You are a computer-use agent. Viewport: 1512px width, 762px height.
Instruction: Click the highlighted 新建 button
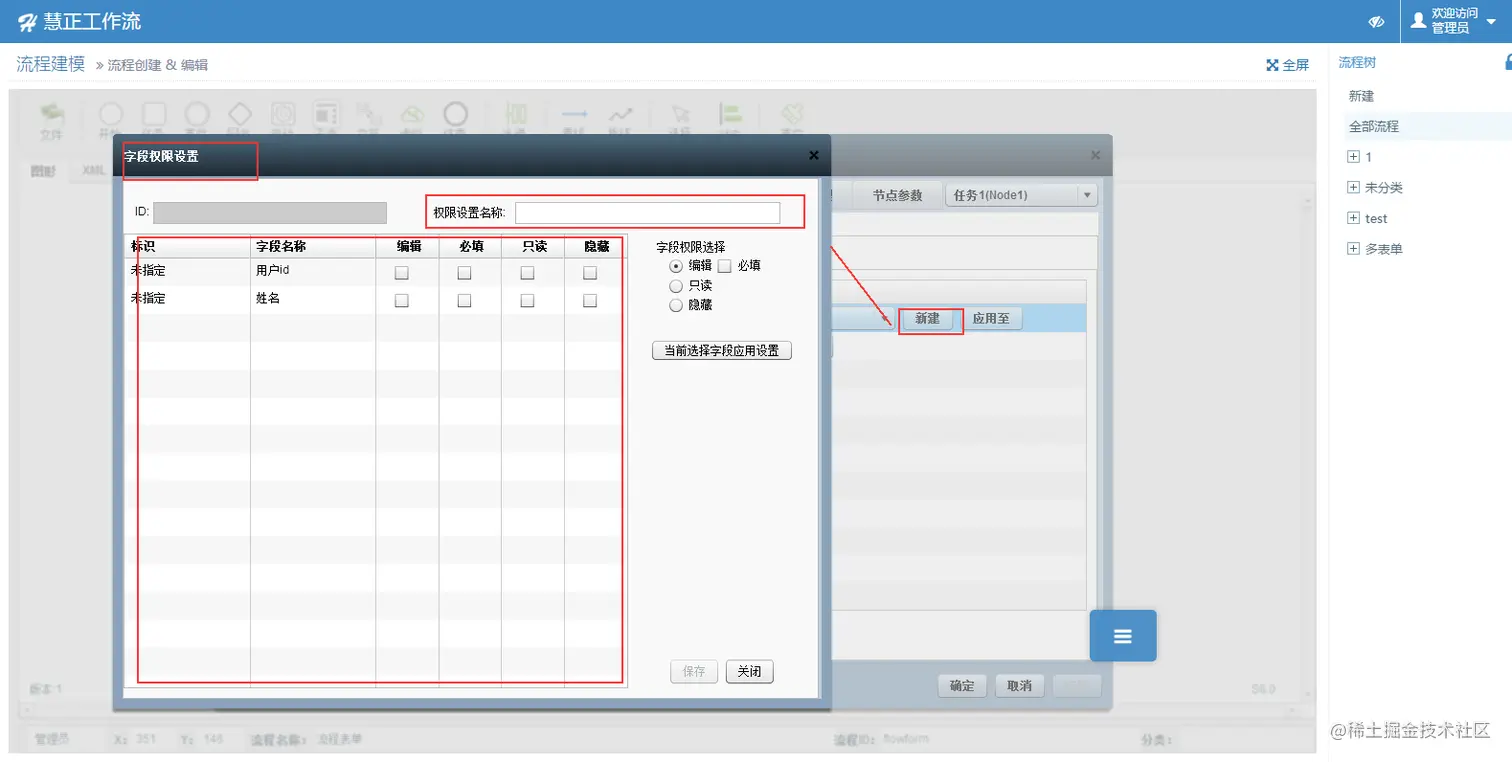click(x=929, y=318)
